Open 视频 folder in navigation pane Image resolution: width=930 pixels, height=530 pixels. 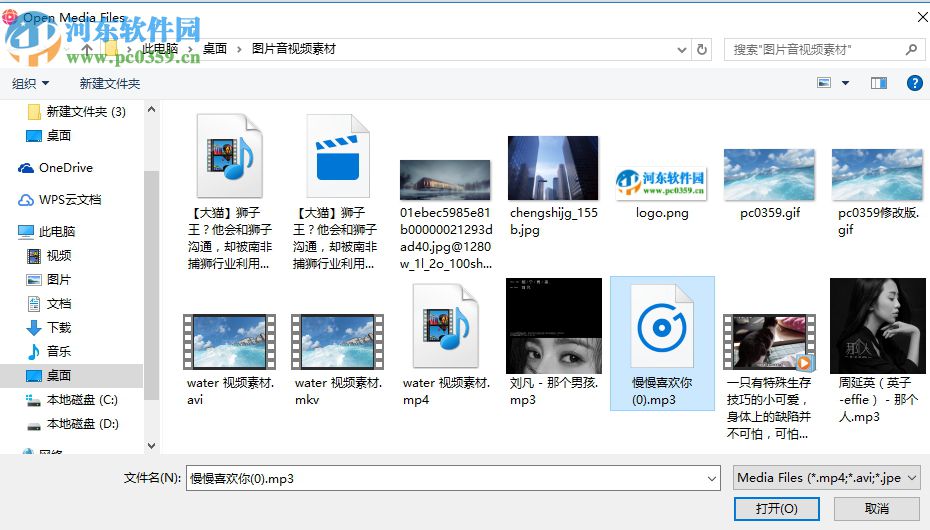[50, 256]
